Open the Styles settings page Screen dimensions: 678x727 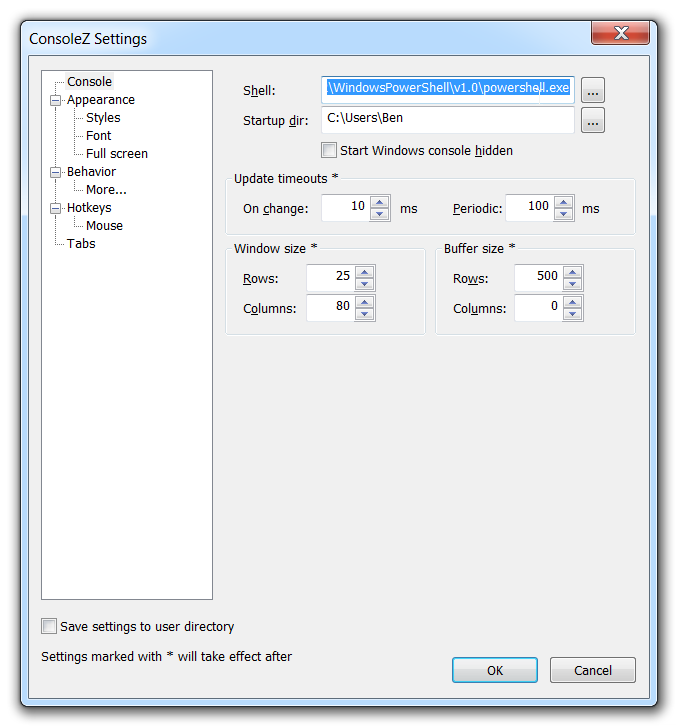pos(103,118)
